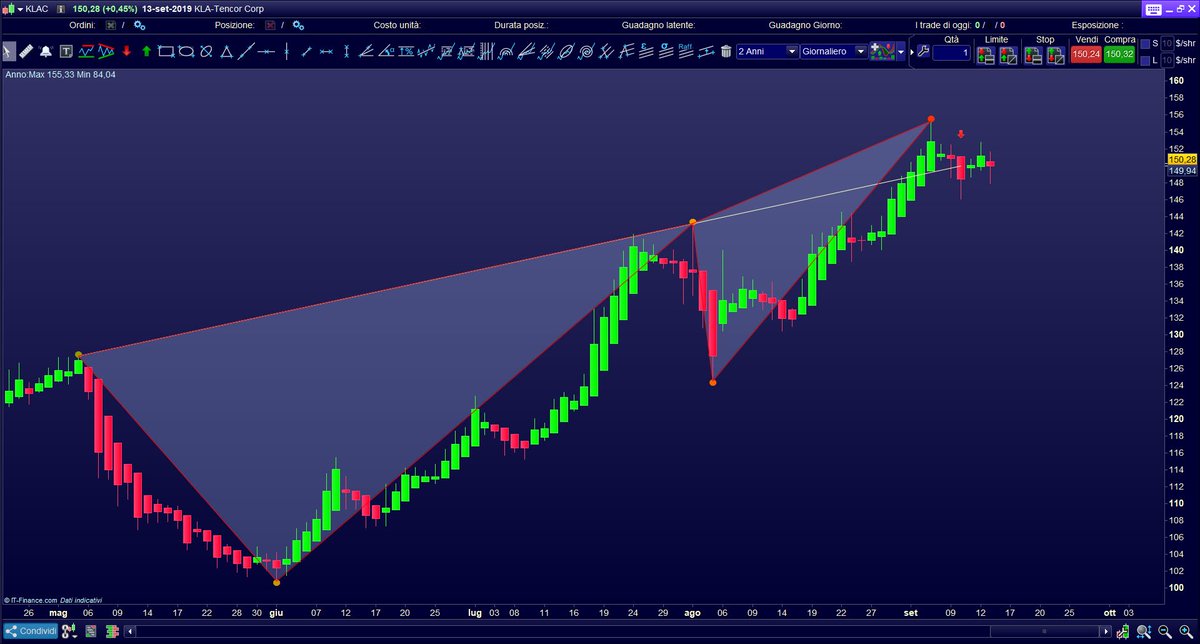Select the ruler measurement tool
Image resolution: width=1200 pixels, height=644 pixels.
click(26, 51)
